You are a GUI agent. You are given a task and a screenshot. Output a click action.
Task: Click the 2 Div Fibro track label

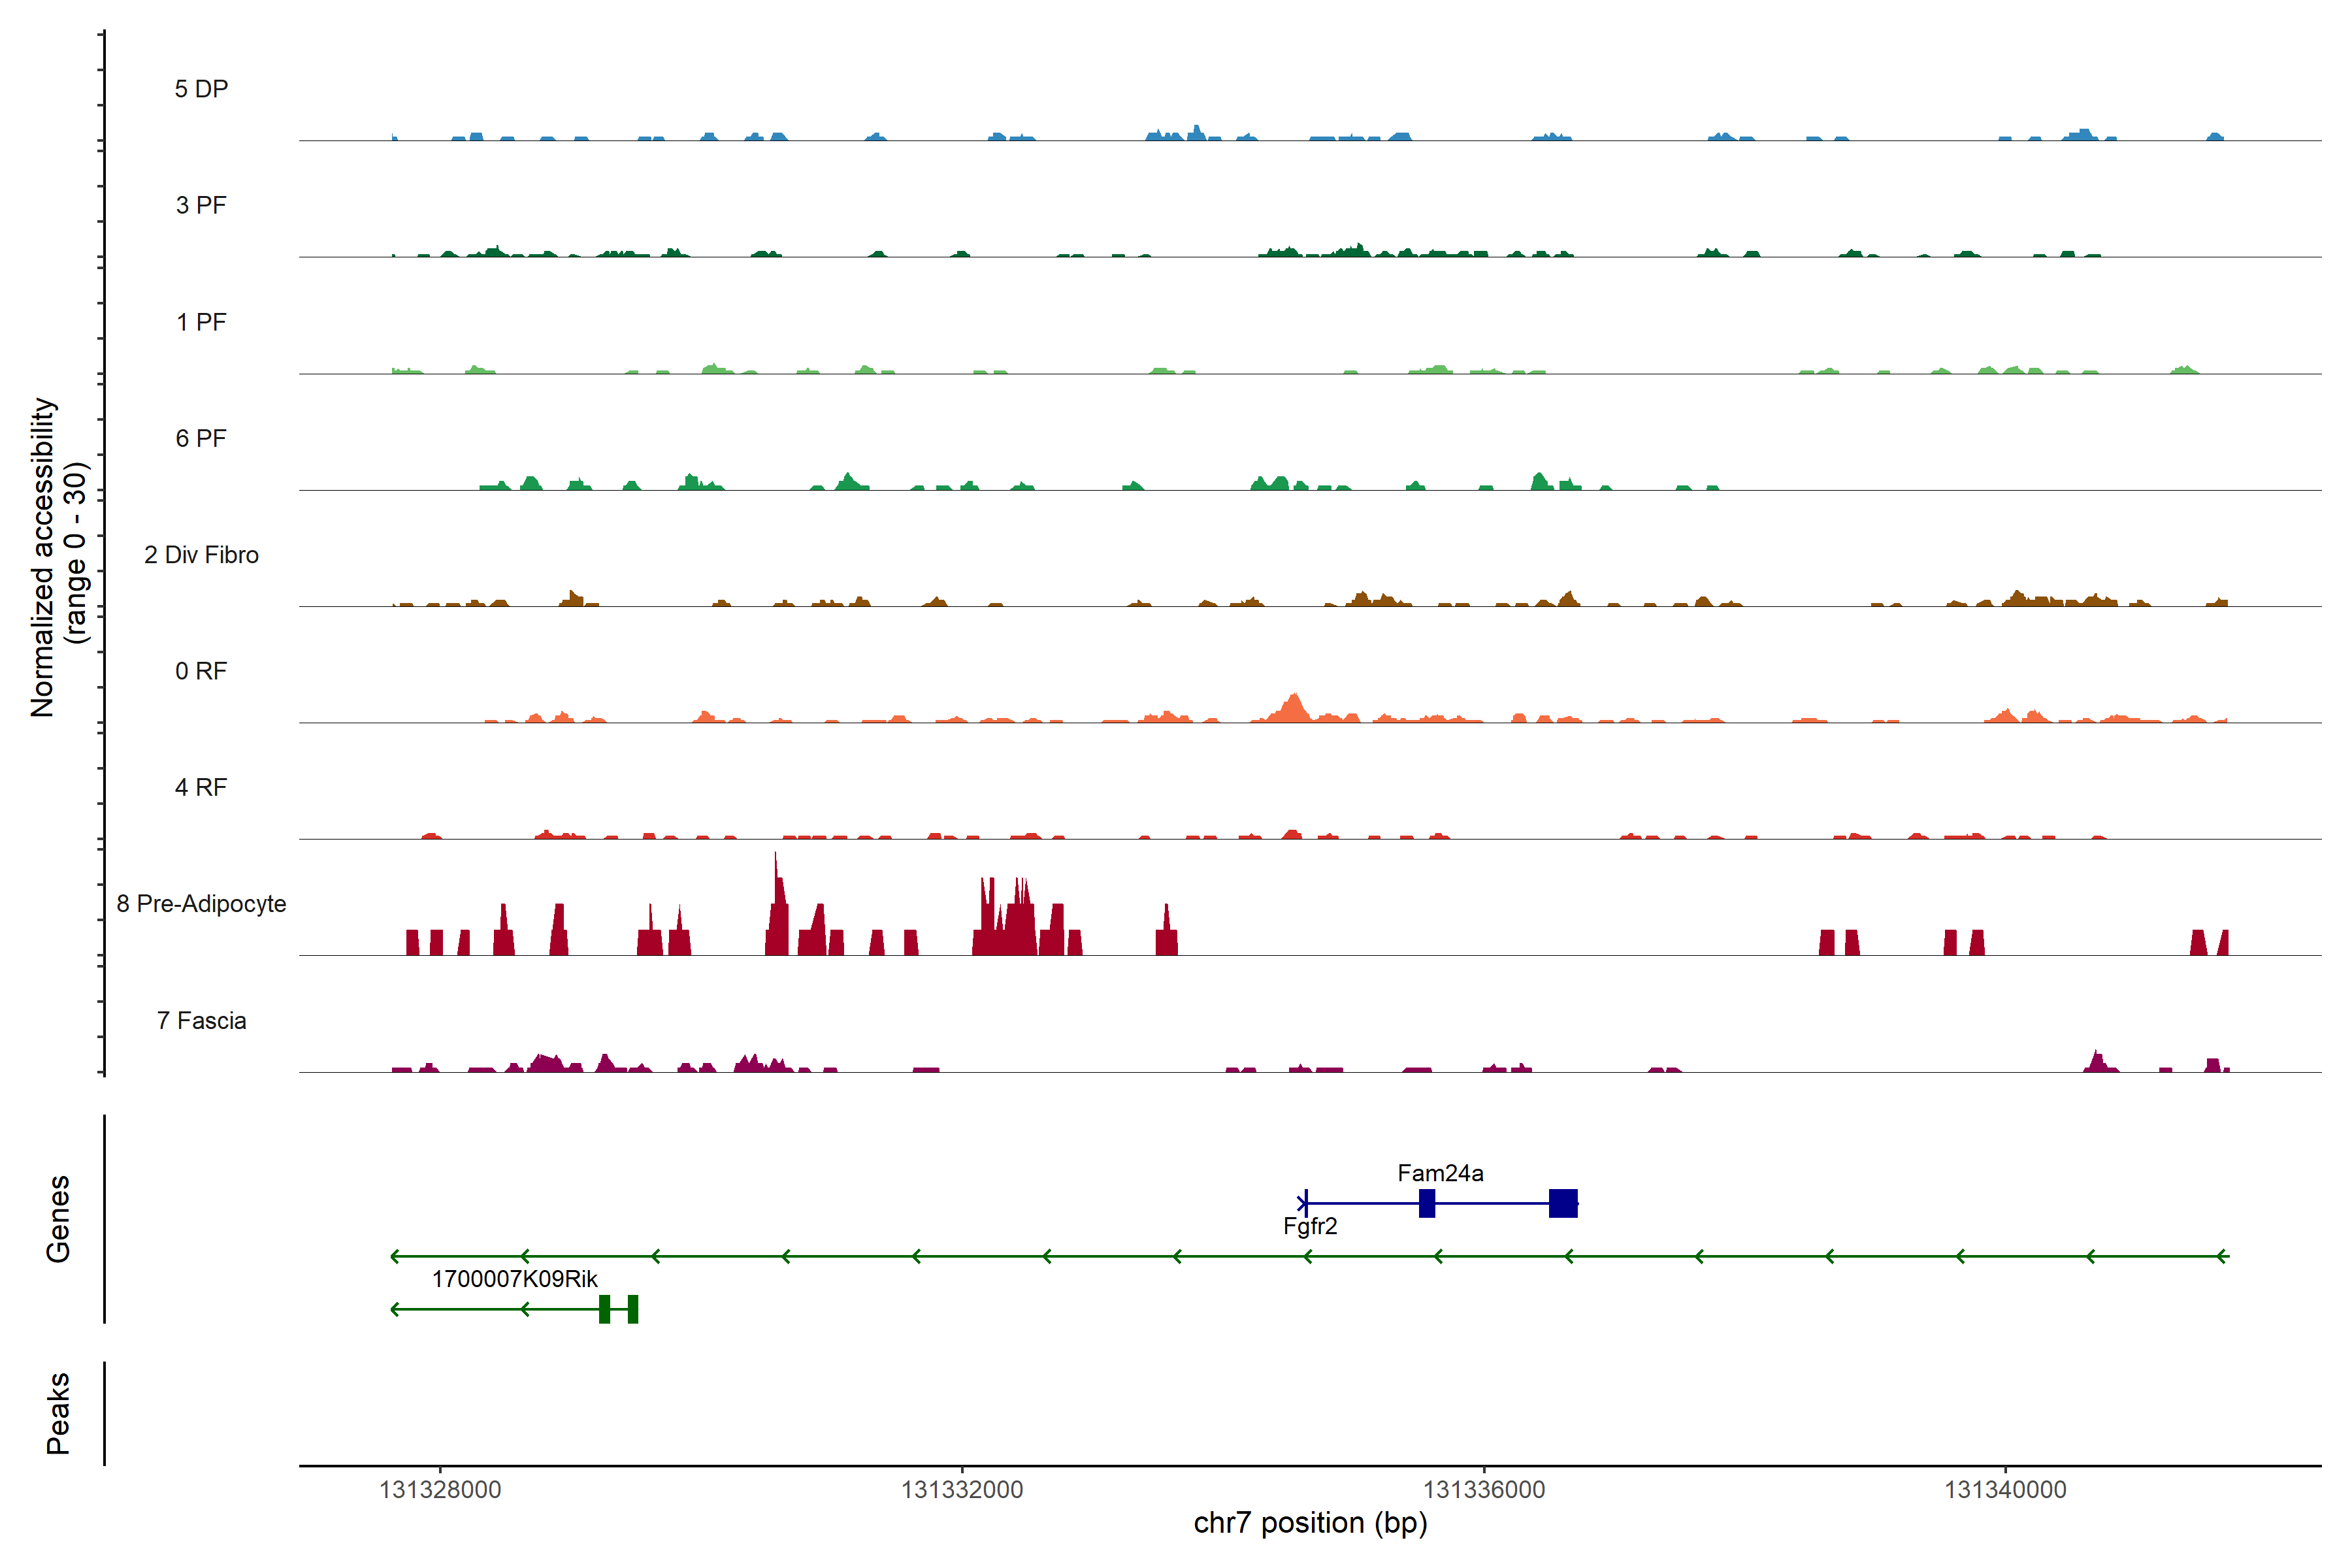(201, 555)
